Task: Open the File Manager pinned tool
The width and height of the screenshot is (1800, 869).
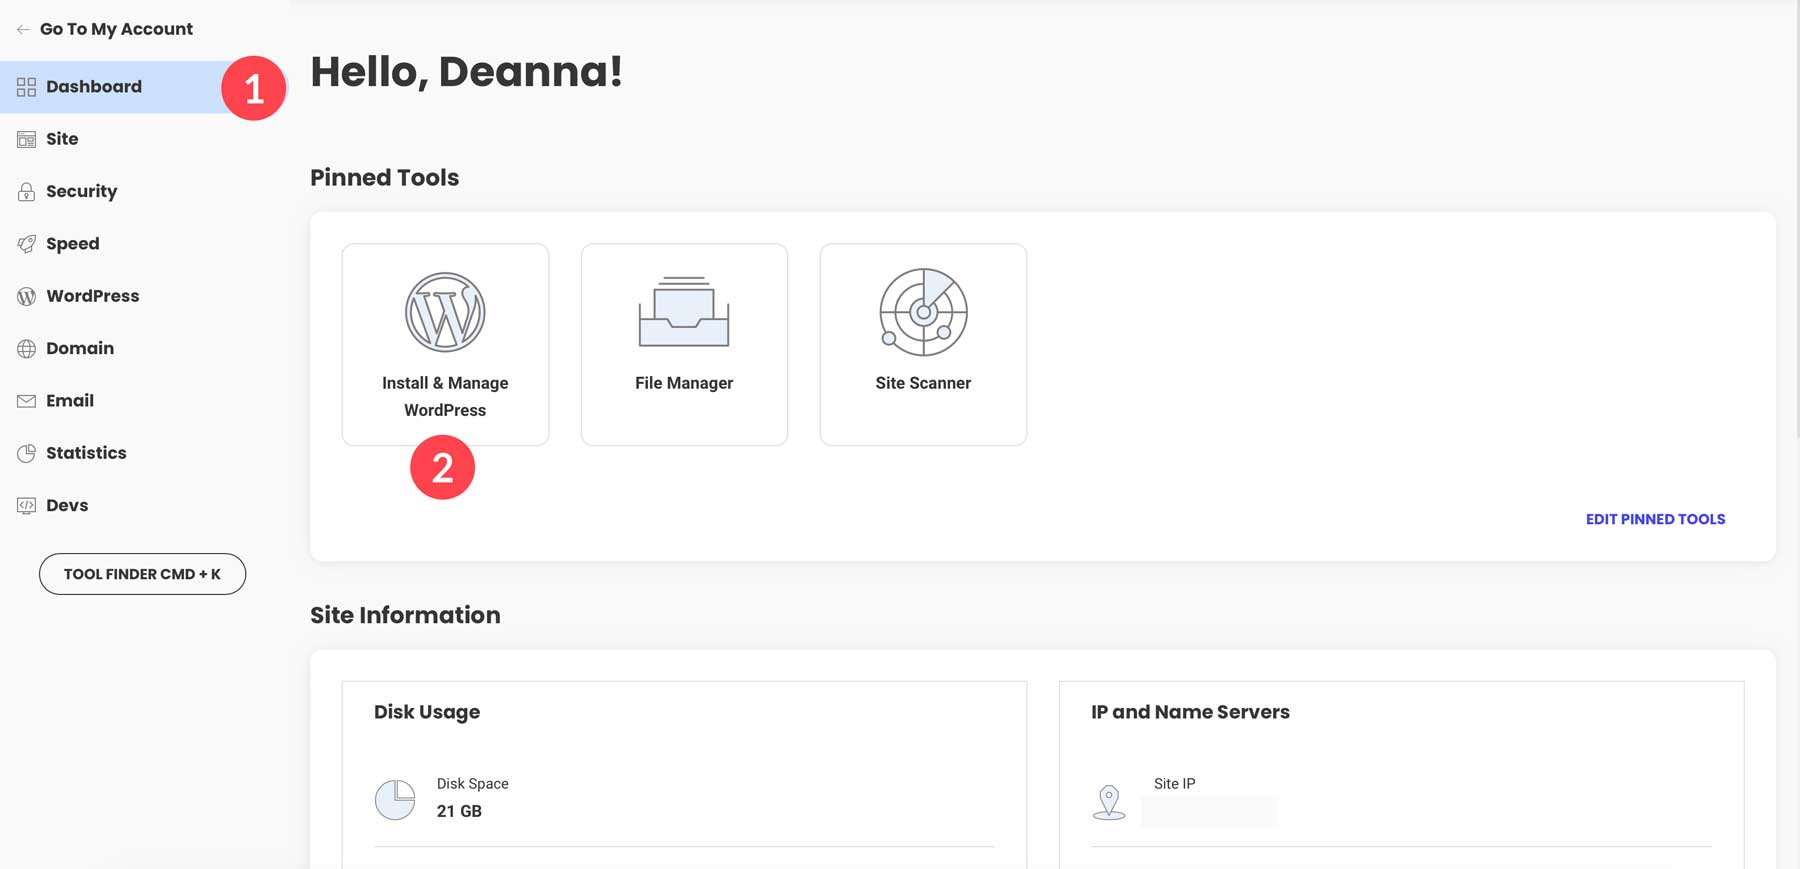Action: coord(684,344)
